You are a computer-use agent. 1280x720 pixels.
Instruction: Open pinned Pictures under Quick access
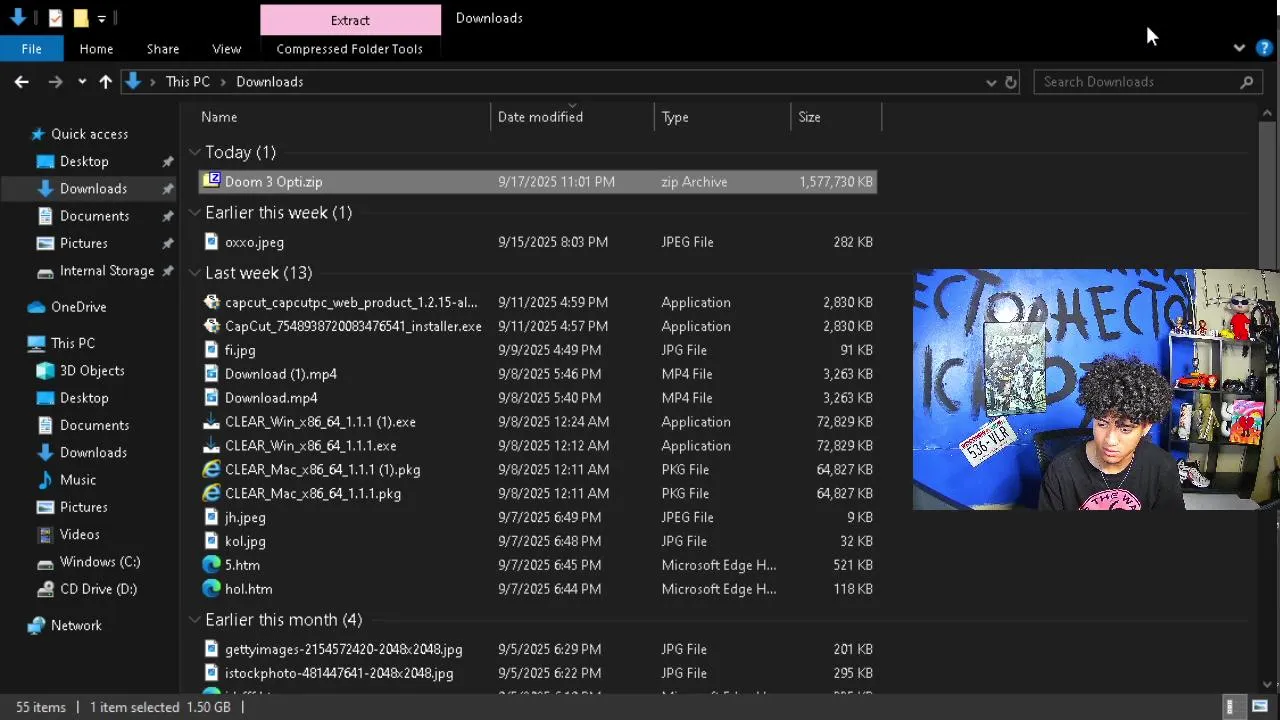(83, 243)
